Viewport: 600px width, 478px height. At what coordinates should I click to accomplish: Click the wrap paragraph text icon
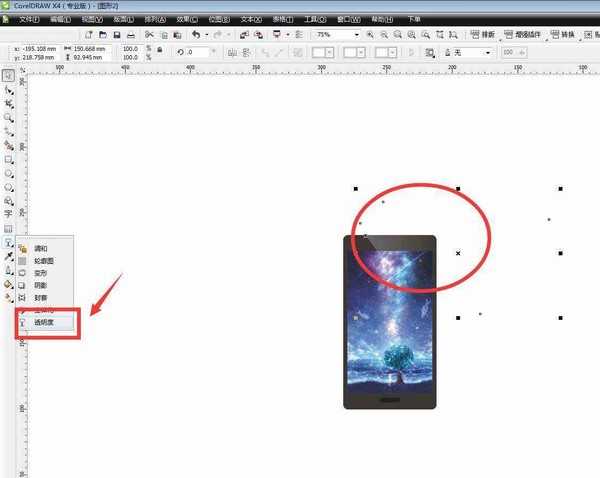(430, 53)
